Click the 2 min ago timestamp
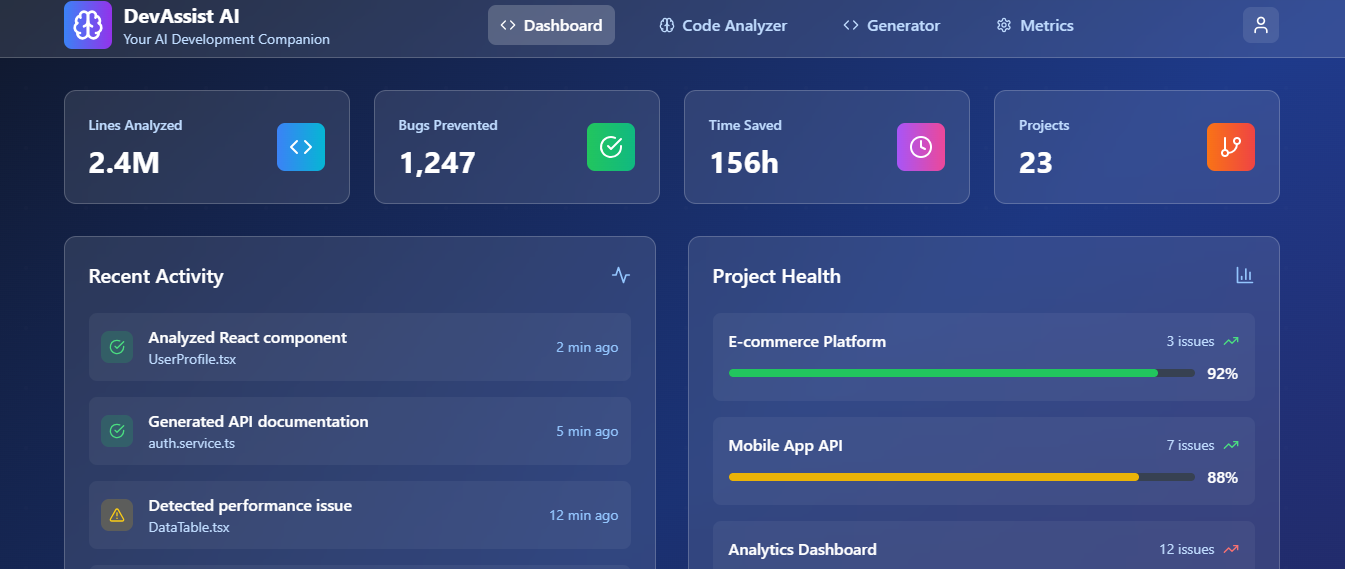Screen dimensions: 1345x569 [x=587, y=347]
